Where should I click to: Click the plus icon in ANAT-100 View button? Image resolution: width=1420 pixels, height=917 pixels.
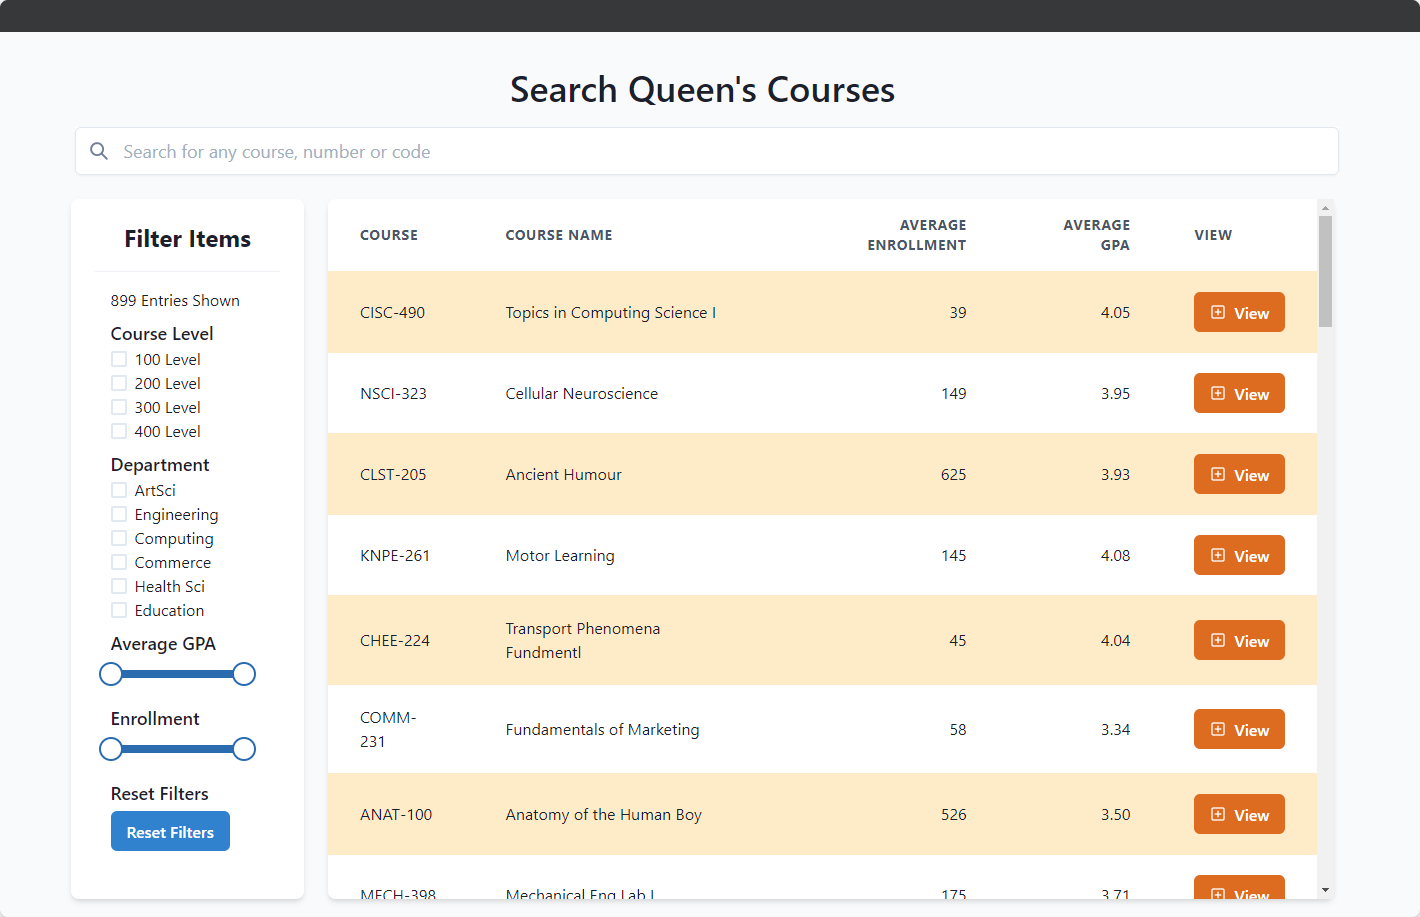pos(1218,815)
